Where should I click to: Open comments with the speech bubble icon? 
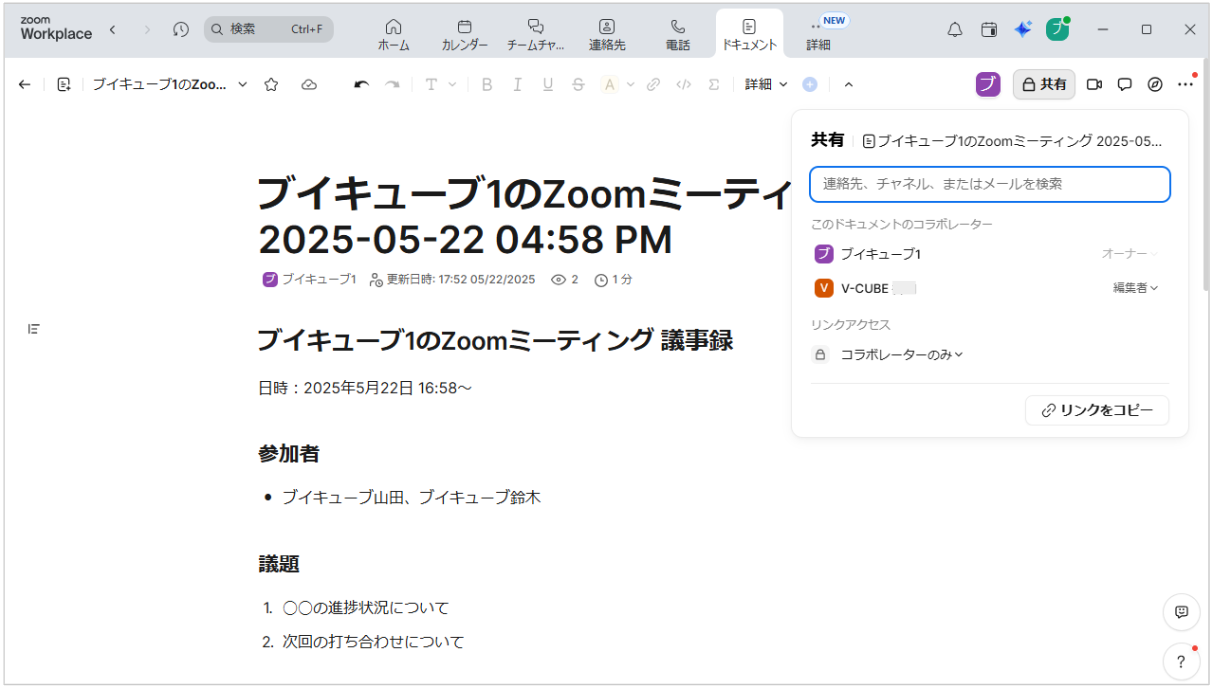(1124, 85)
